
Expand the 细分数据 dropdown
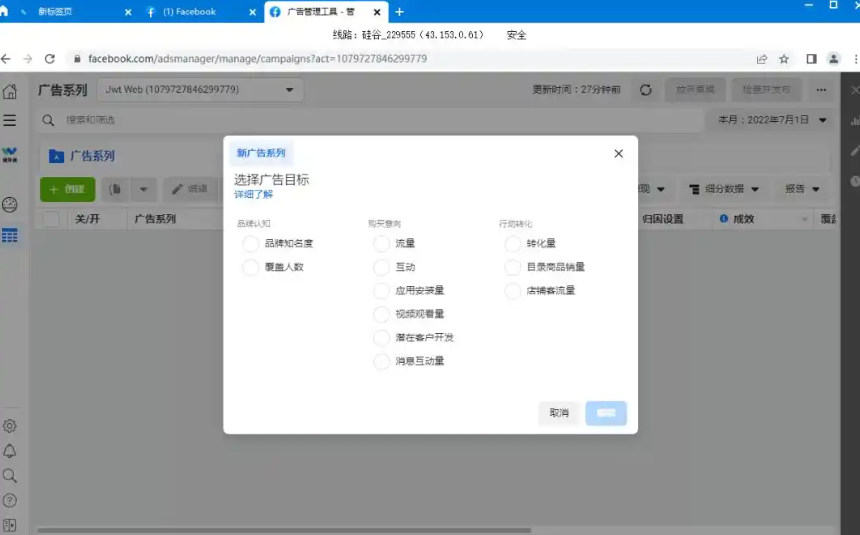[x=723, y=189]
